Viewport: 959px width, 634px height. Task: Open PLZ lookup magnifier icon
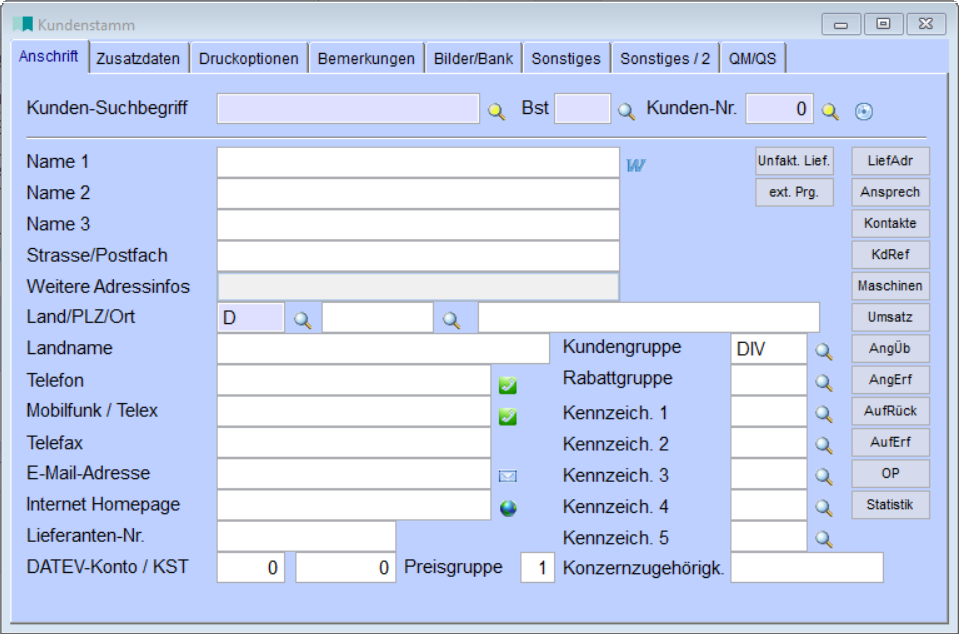point(452,320)
